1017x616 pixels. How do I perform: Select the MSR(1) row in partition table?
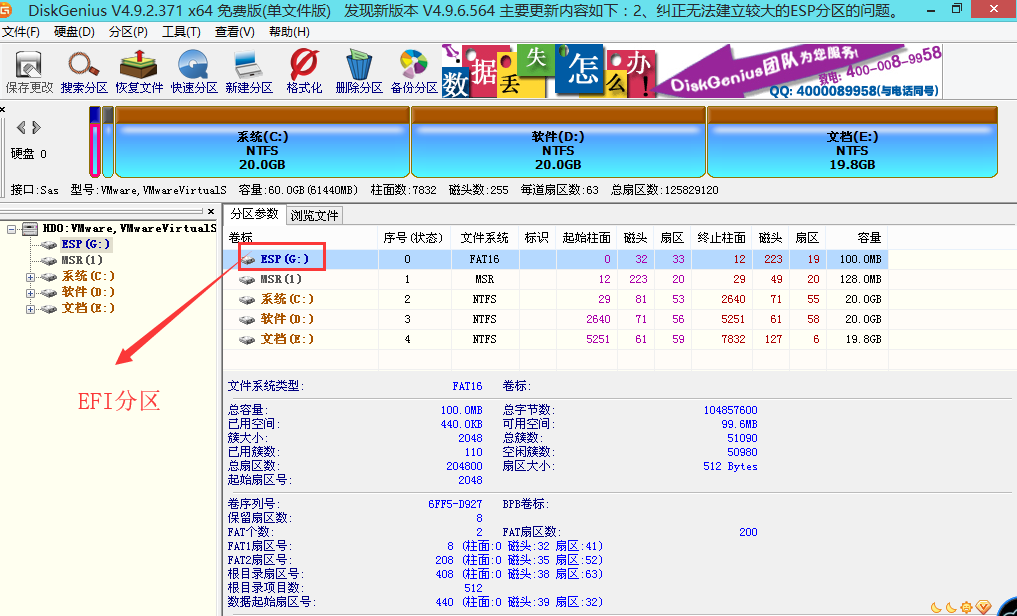click(x=555, y=279)
